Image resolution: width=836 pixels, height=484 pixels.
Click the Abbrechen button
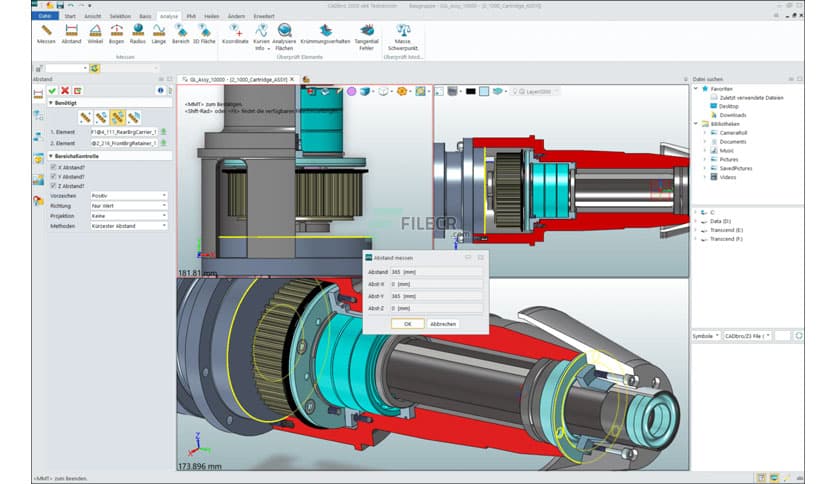443,324
